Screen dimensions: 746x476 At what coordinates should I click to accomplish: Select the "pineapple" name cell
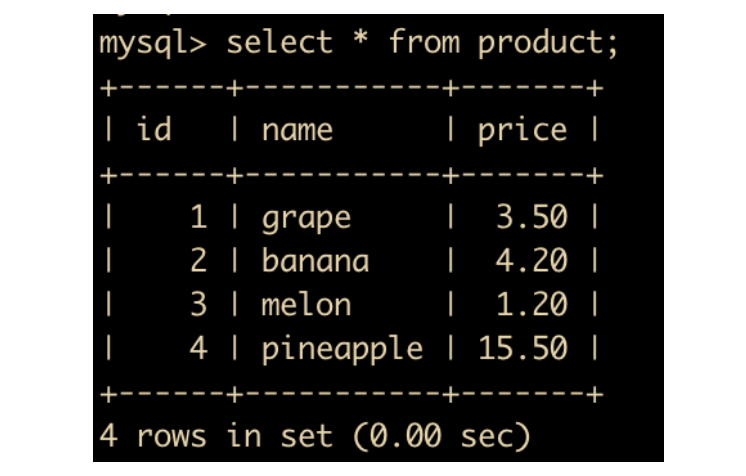(342, 348)
